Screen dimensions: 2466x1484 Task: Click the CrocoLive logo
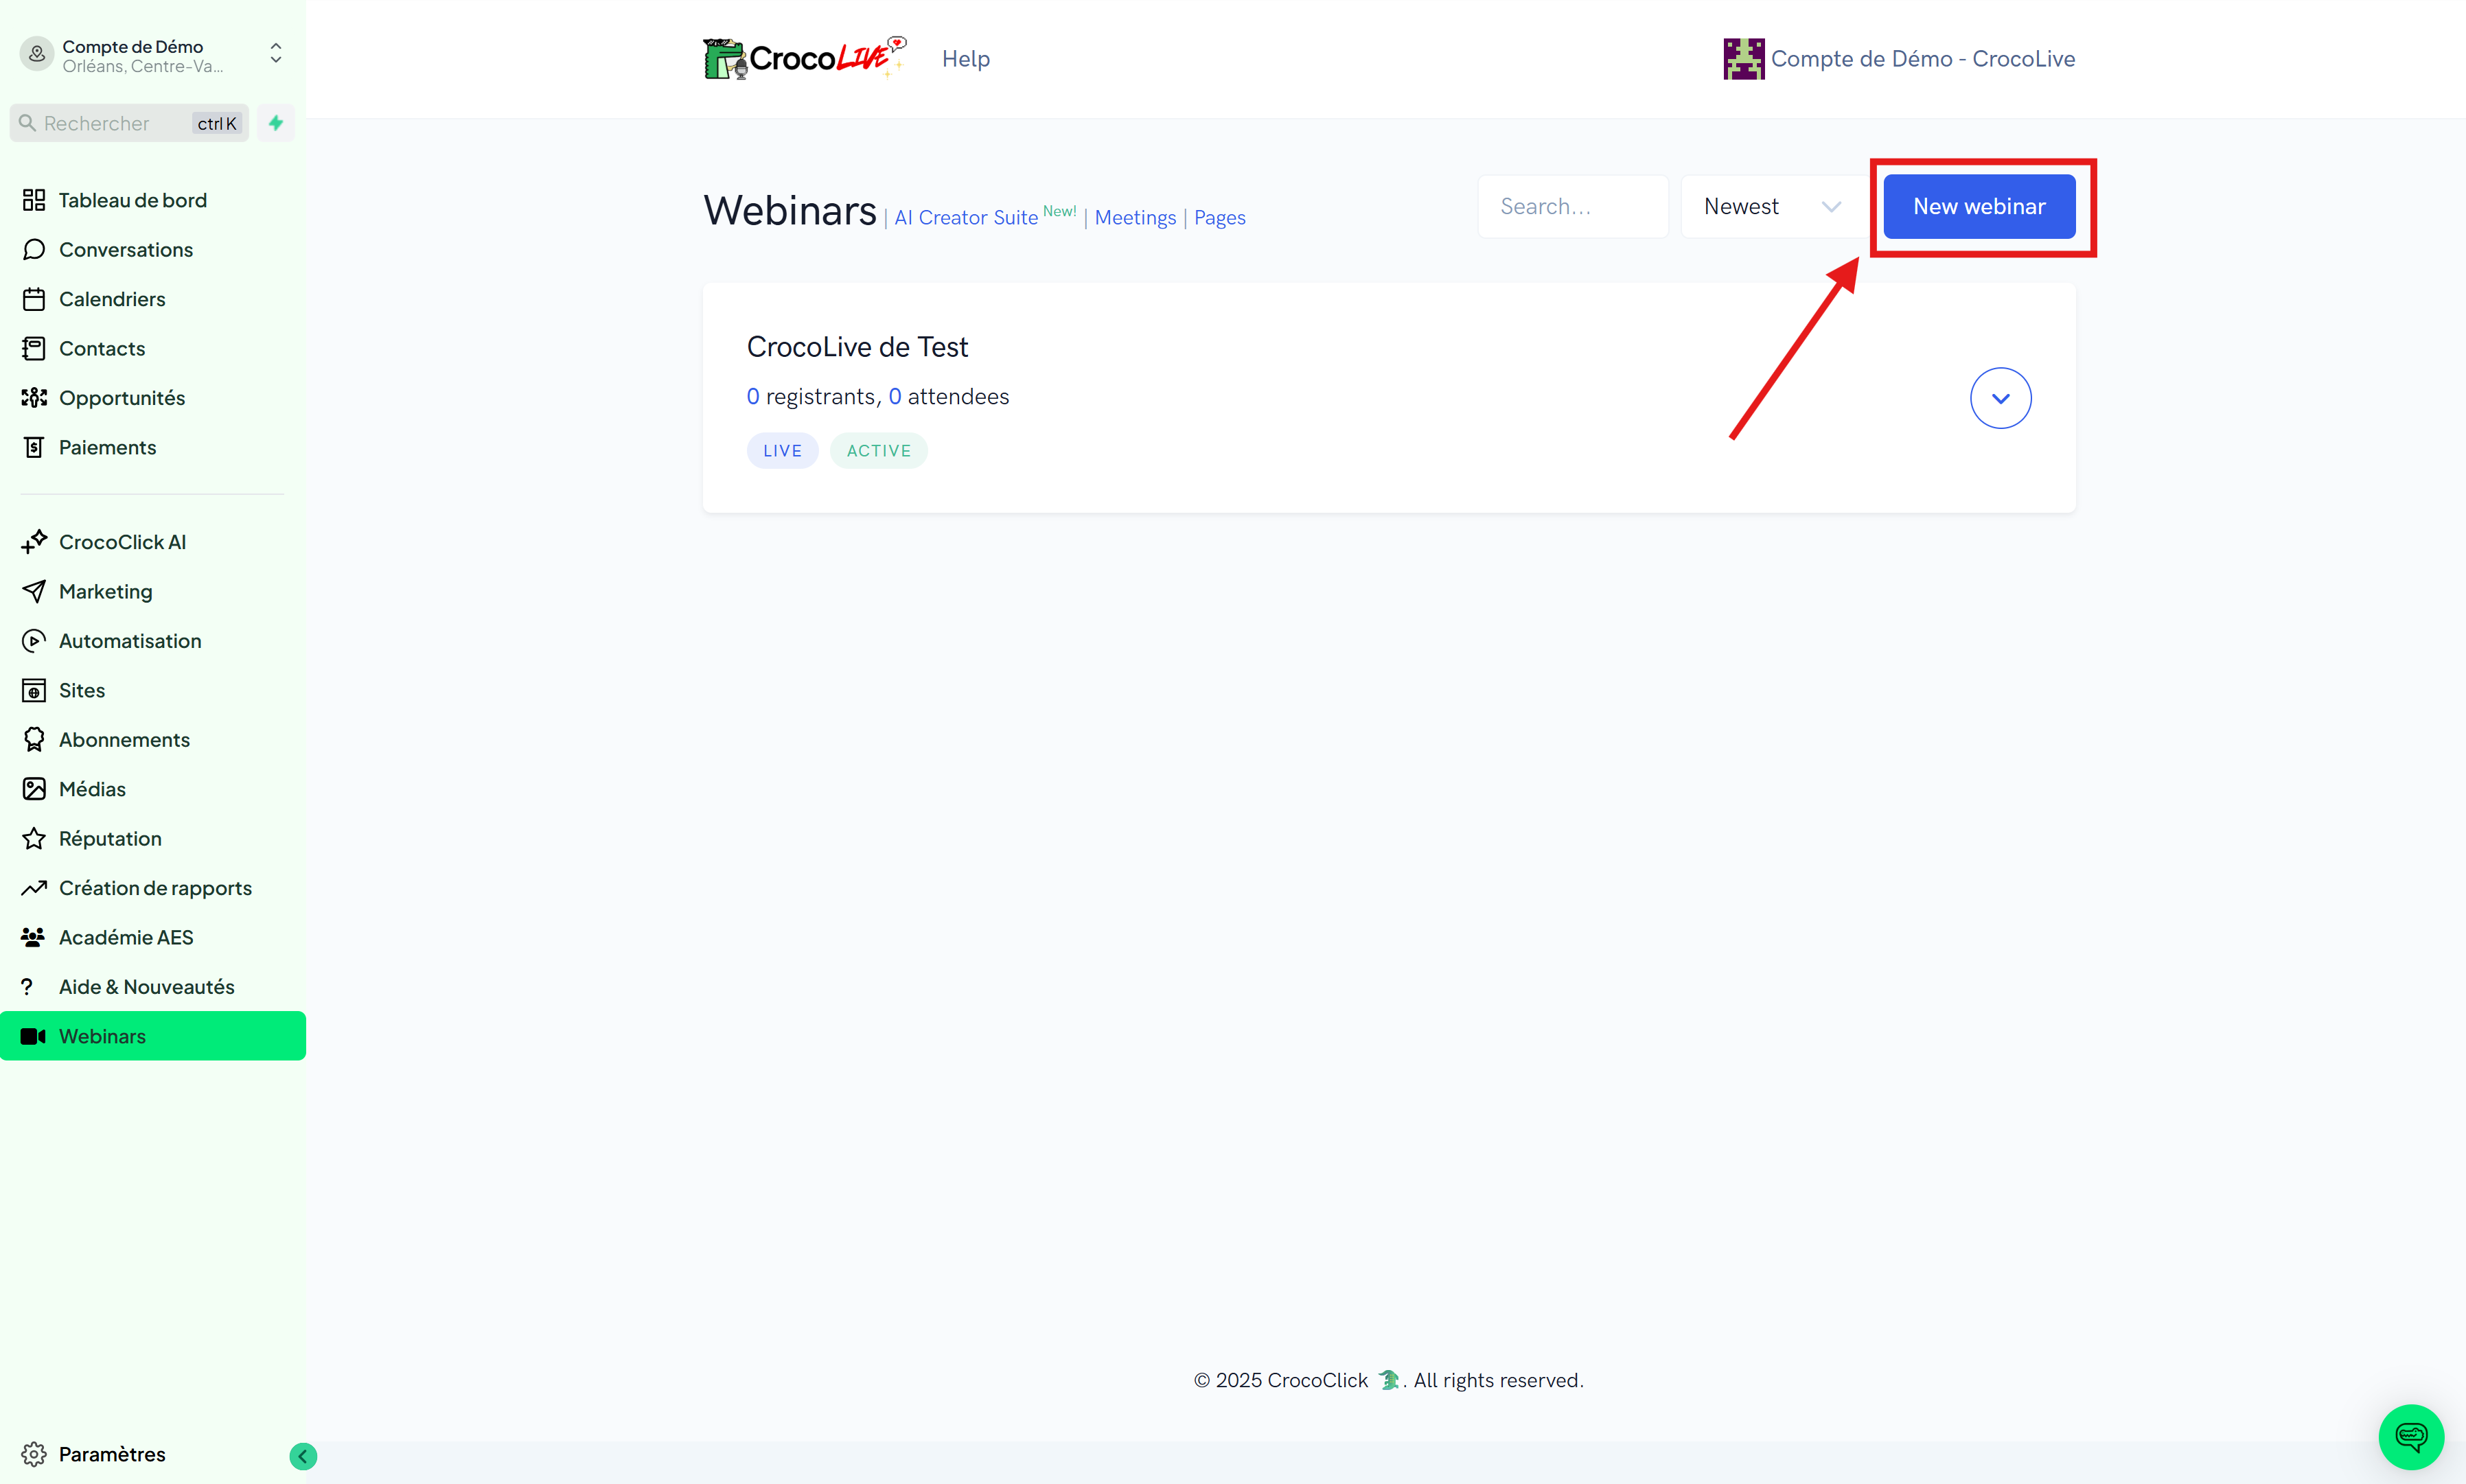pyautogui.click(x=804, y=58)
